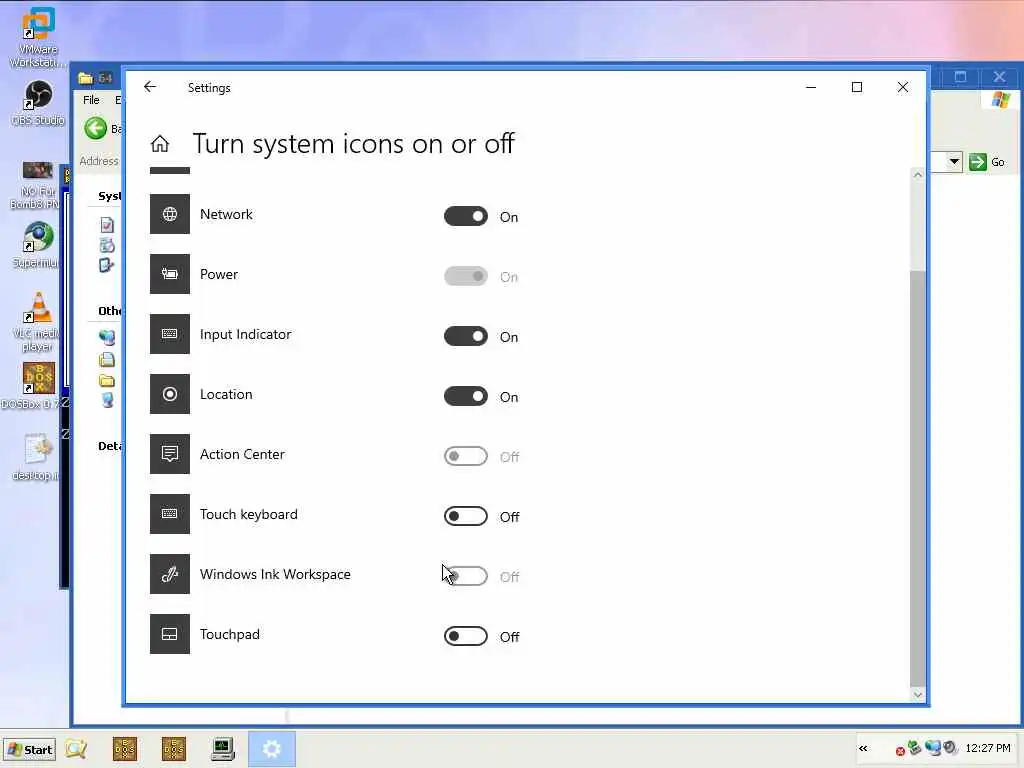Viewport: 1024px width, 768px height.
Task: Open VMware Workstation desktop shortcut
Action: (x=37, y=37)
